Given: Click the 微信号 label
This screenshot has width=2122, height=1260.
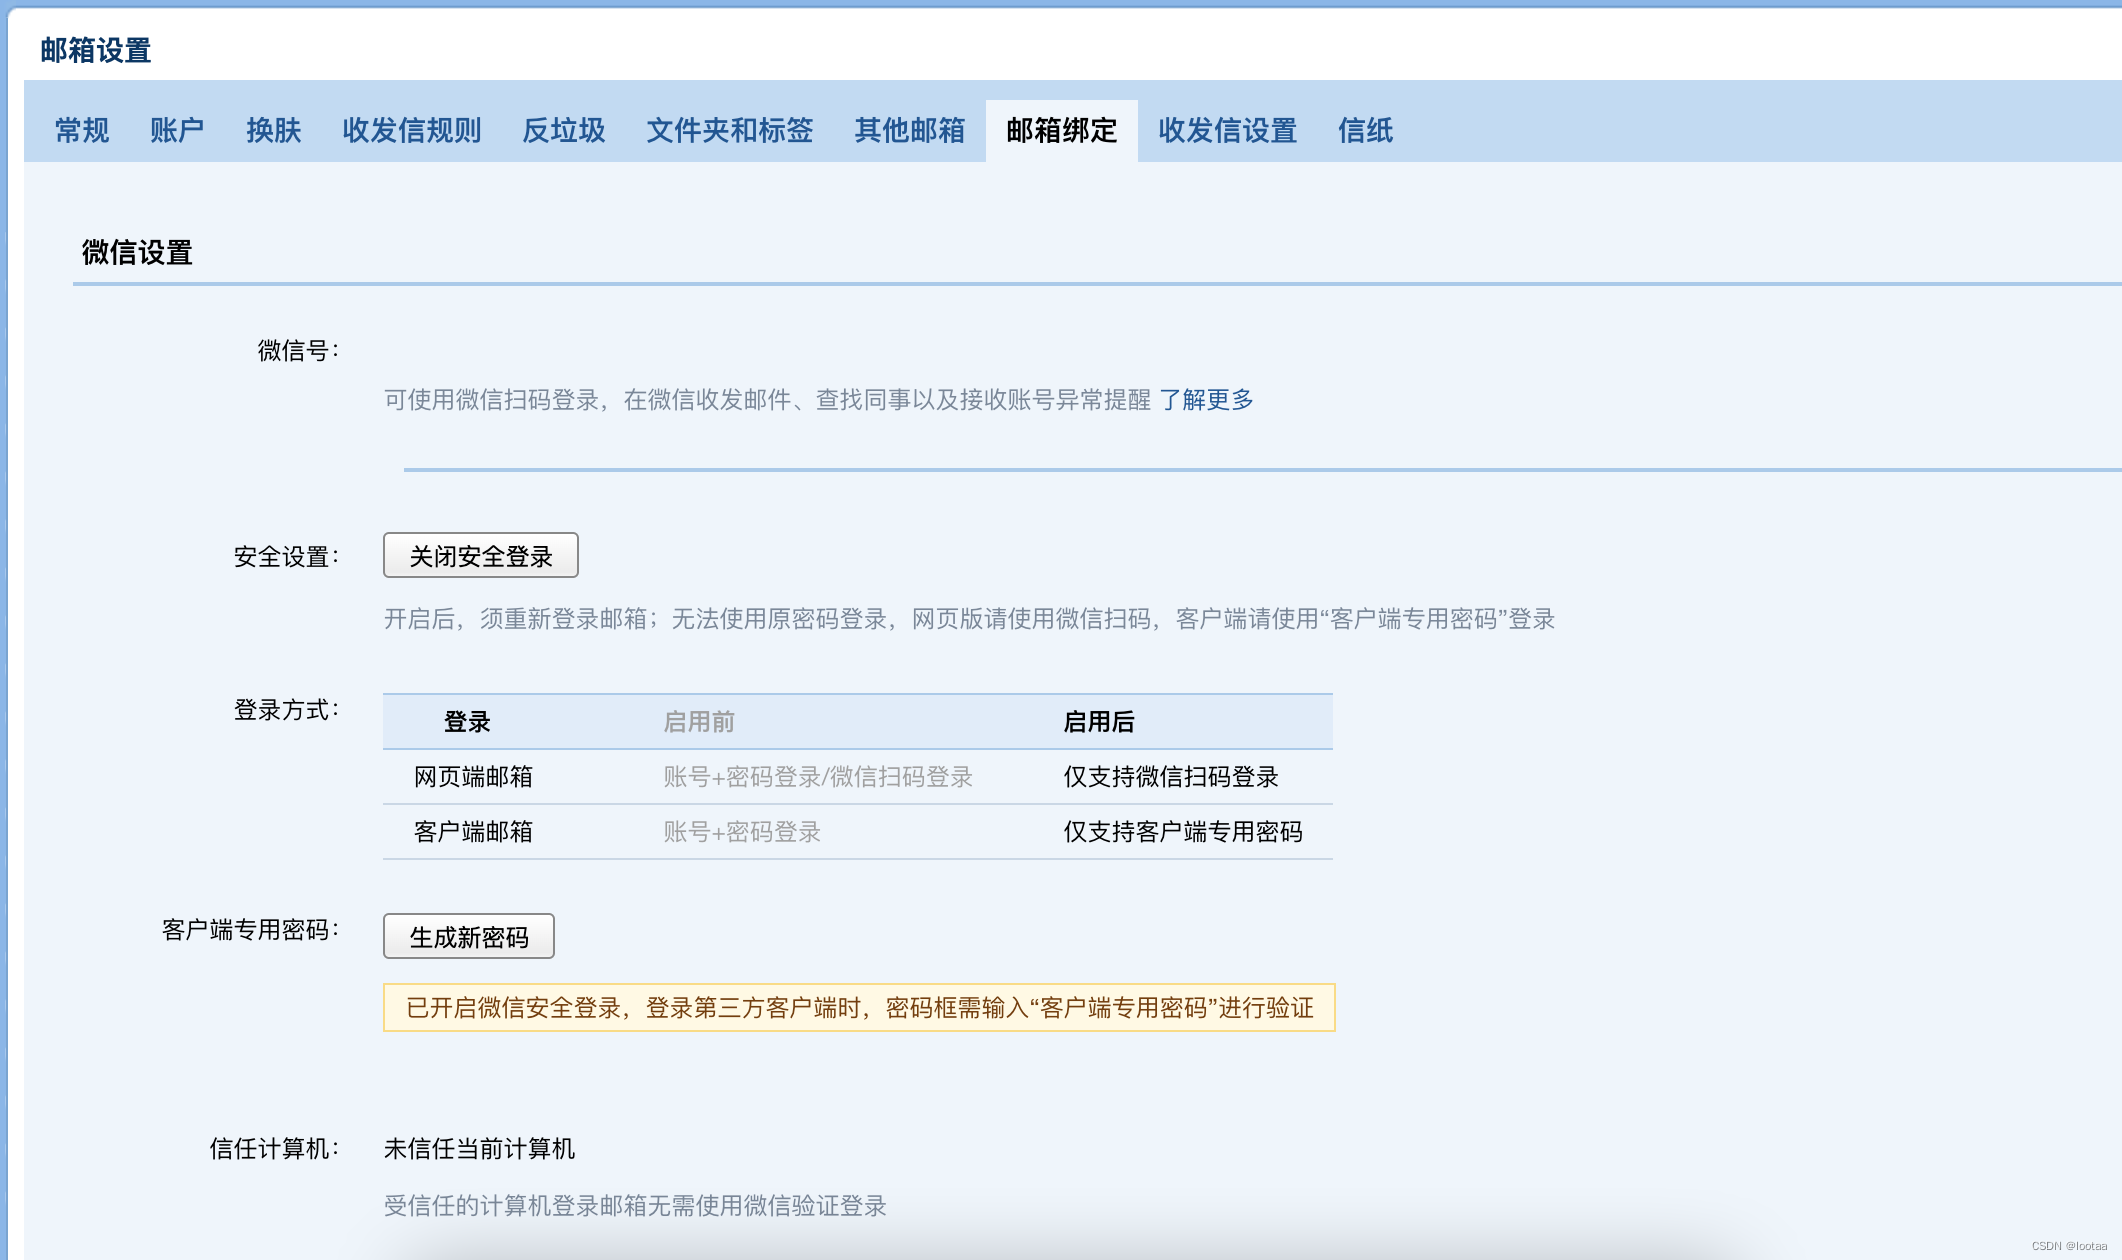Looking at the screenshot, I should tap(298, 351).
